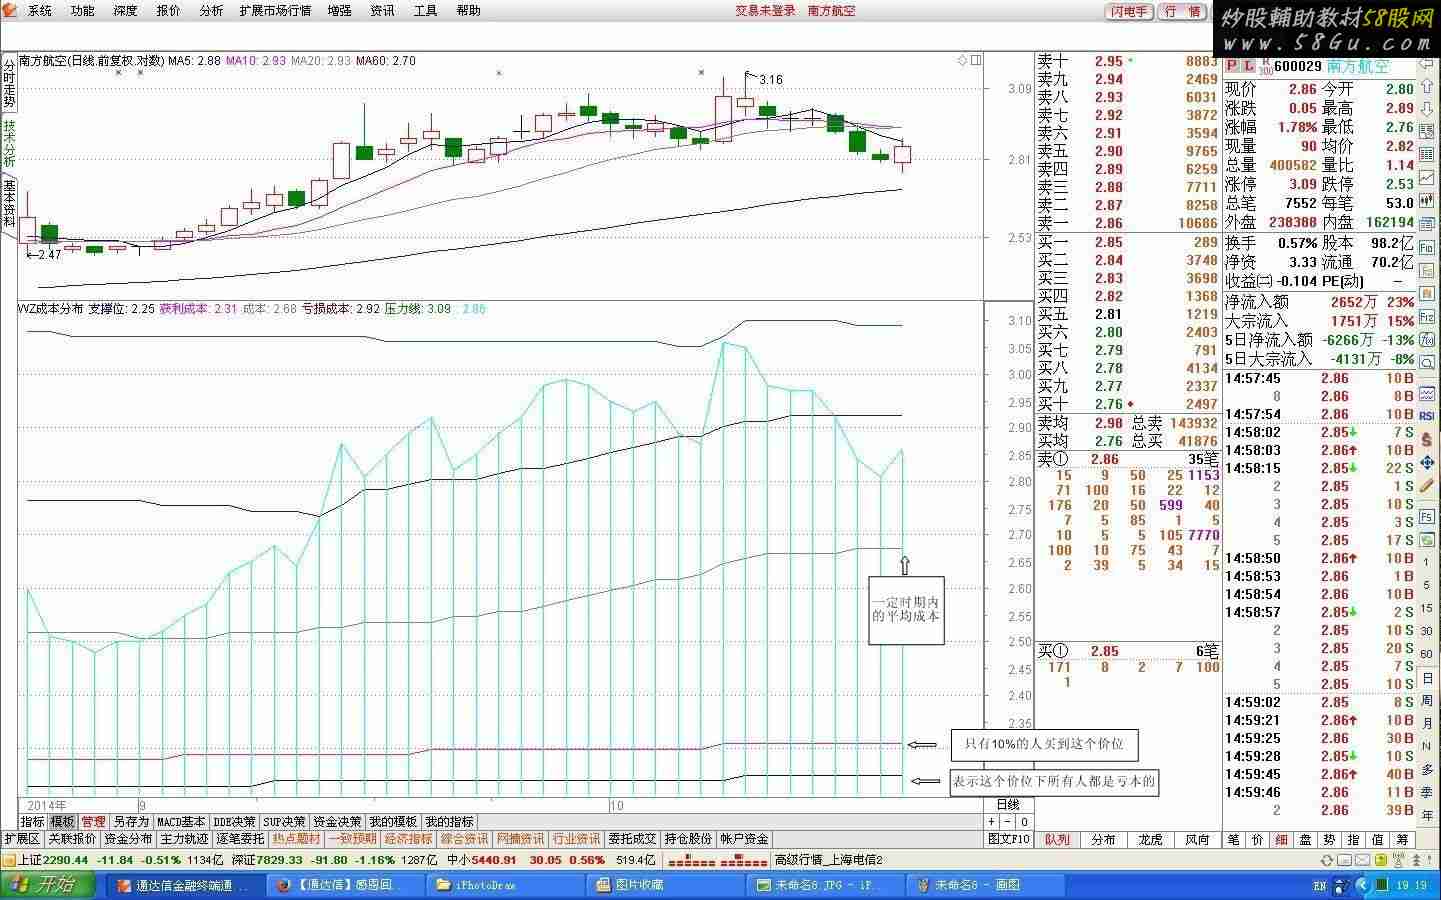Select the 资金决策 template tab

click(x=337, y=822)
